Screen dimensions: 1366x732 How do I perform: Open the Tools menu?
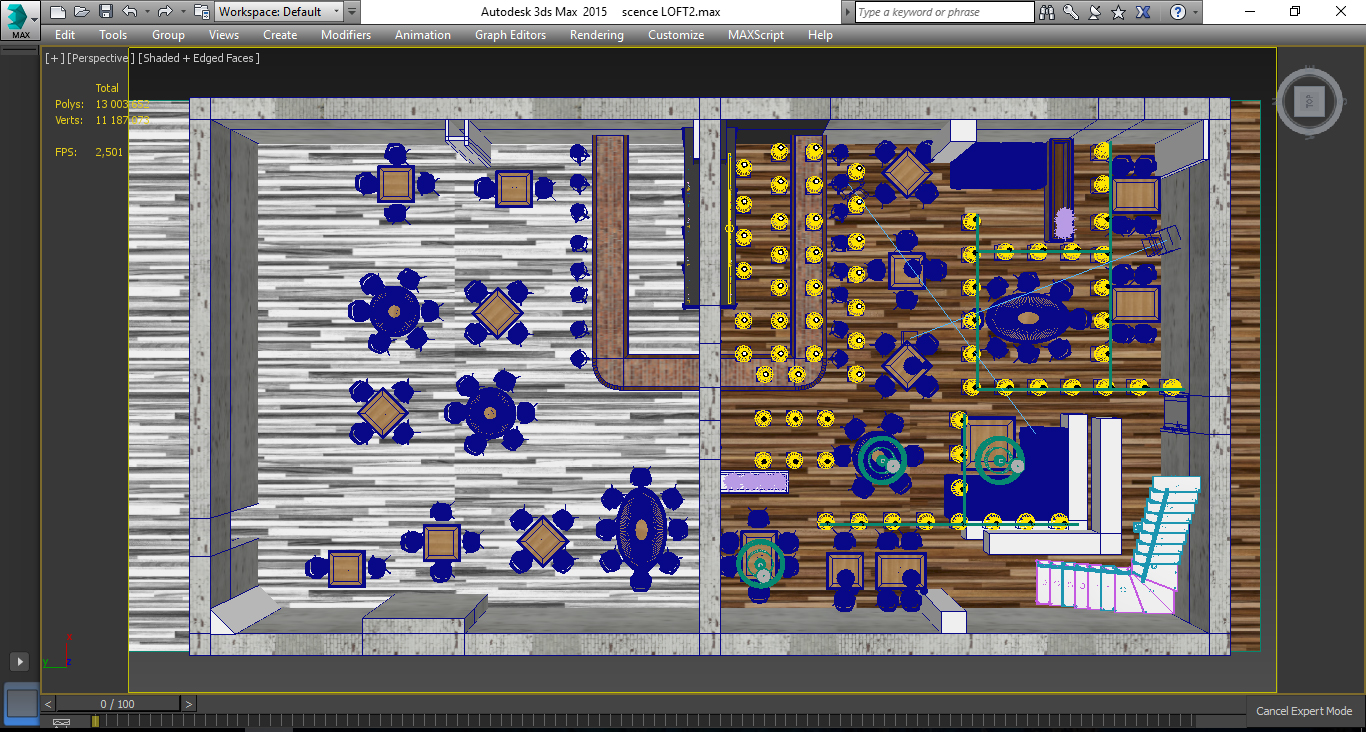113,35
